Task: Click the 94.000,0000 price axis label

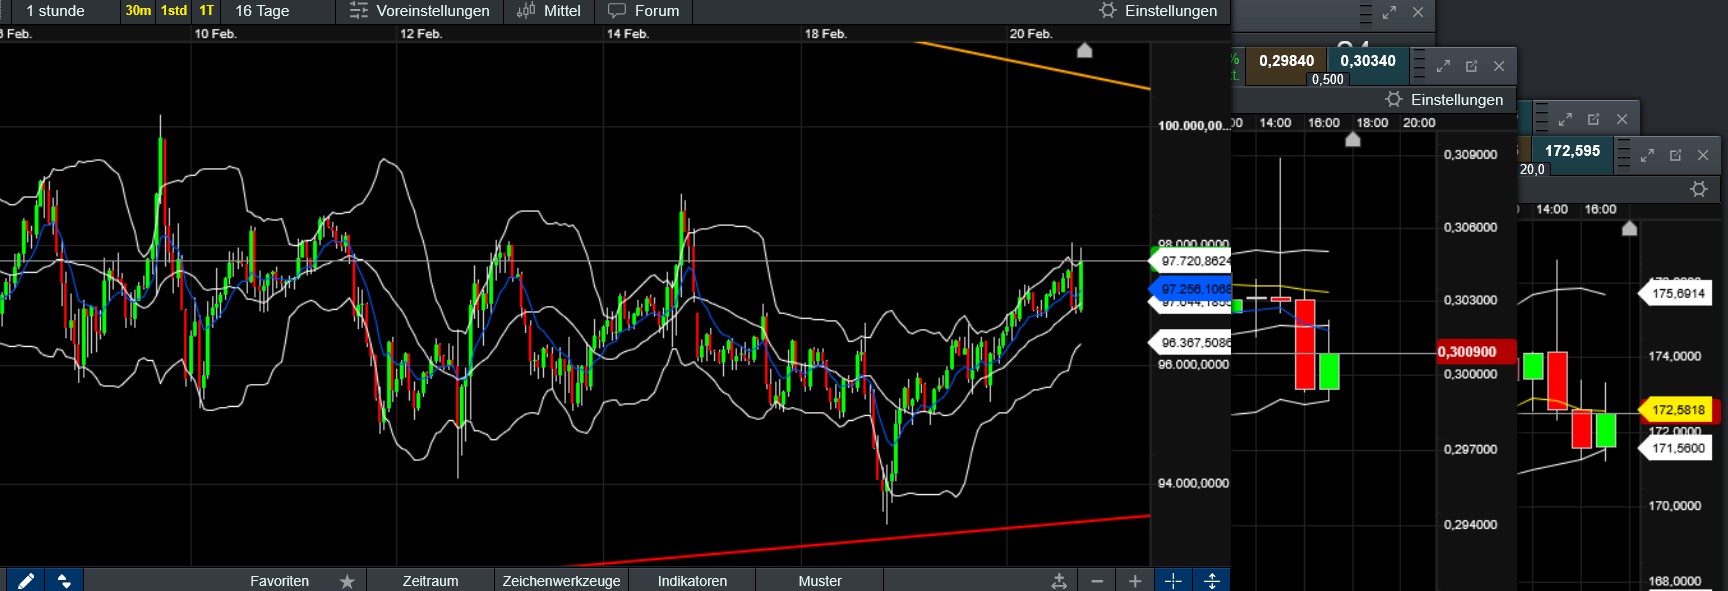Action: click(x=1193, y=483)
